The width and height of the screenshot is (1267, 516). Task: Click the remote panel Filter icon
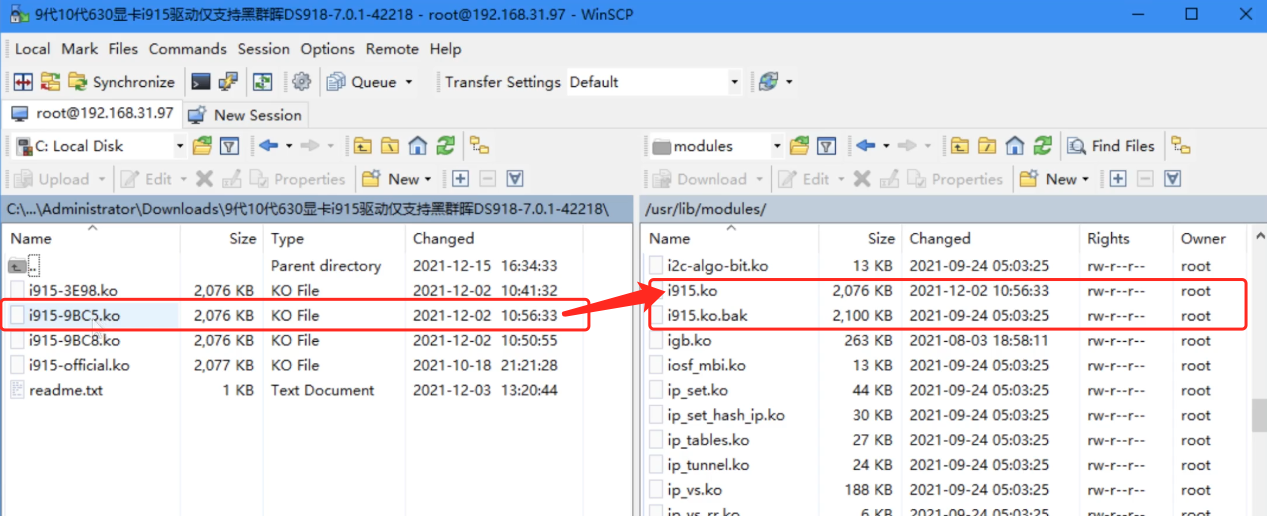click(x=827, y=146)
